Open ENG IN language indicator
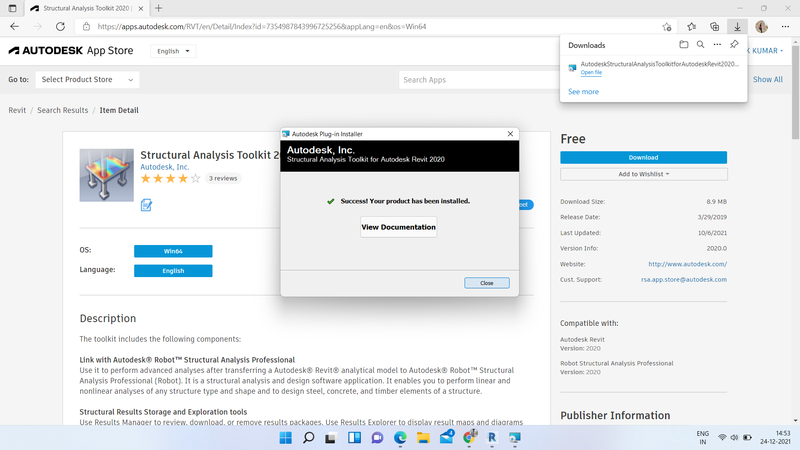Viewport: 800px width, 450px height. (703, 437)
